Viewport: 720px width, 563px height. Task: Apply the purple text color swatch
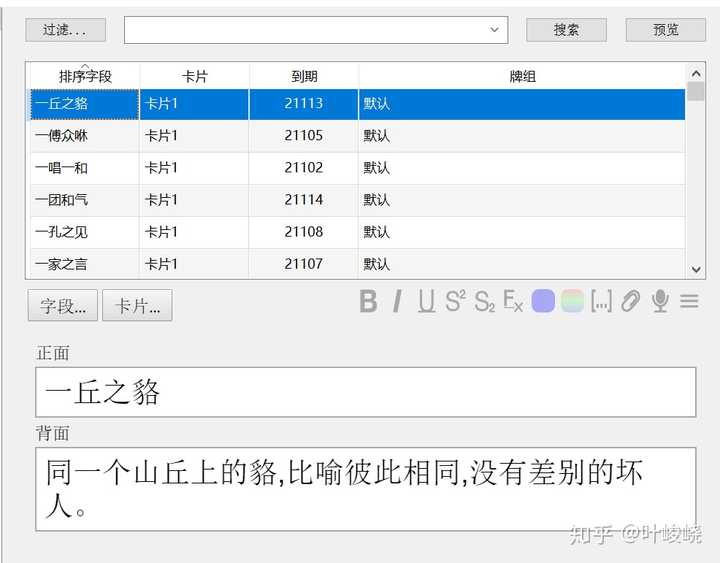543,301
